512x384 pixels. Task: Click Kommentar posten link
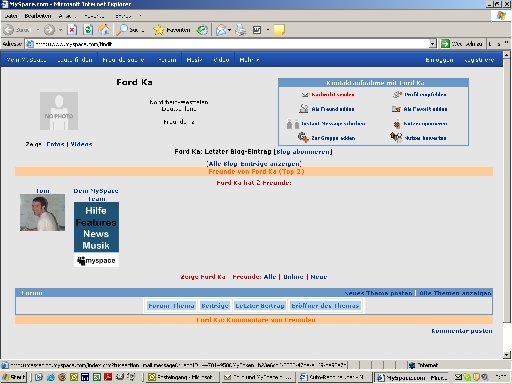(462, 331)
